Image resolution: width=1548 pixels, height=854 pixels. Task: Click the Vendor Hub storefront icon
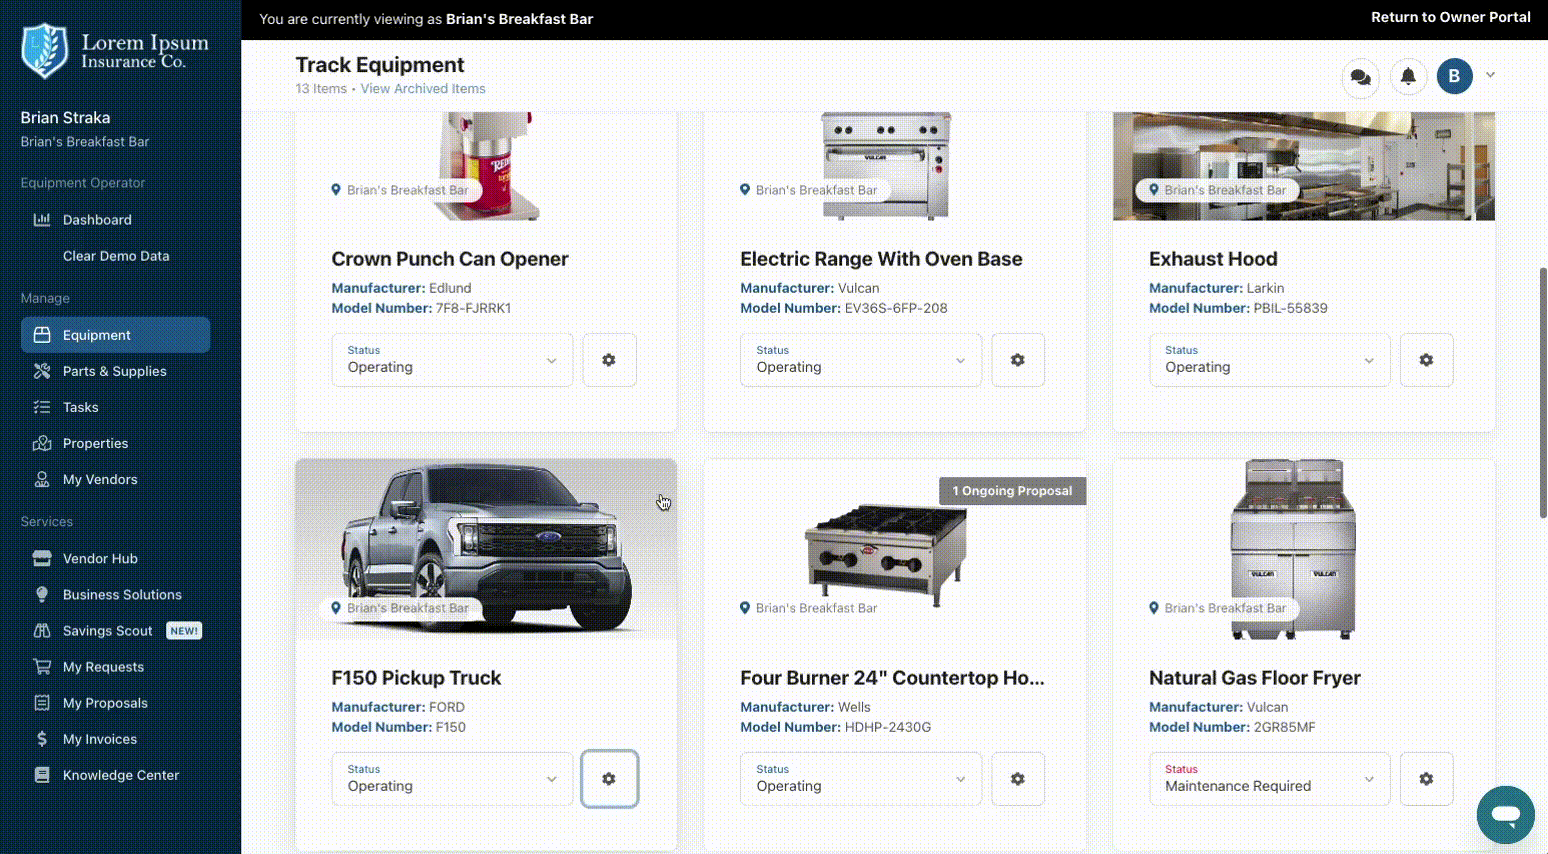42,558
